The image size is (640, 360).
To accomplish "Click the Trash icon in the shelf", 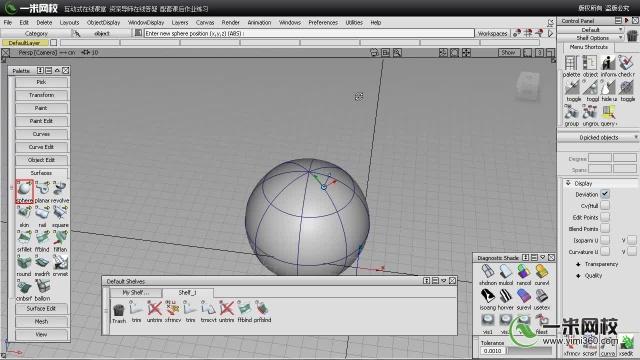I will point(119,313).
